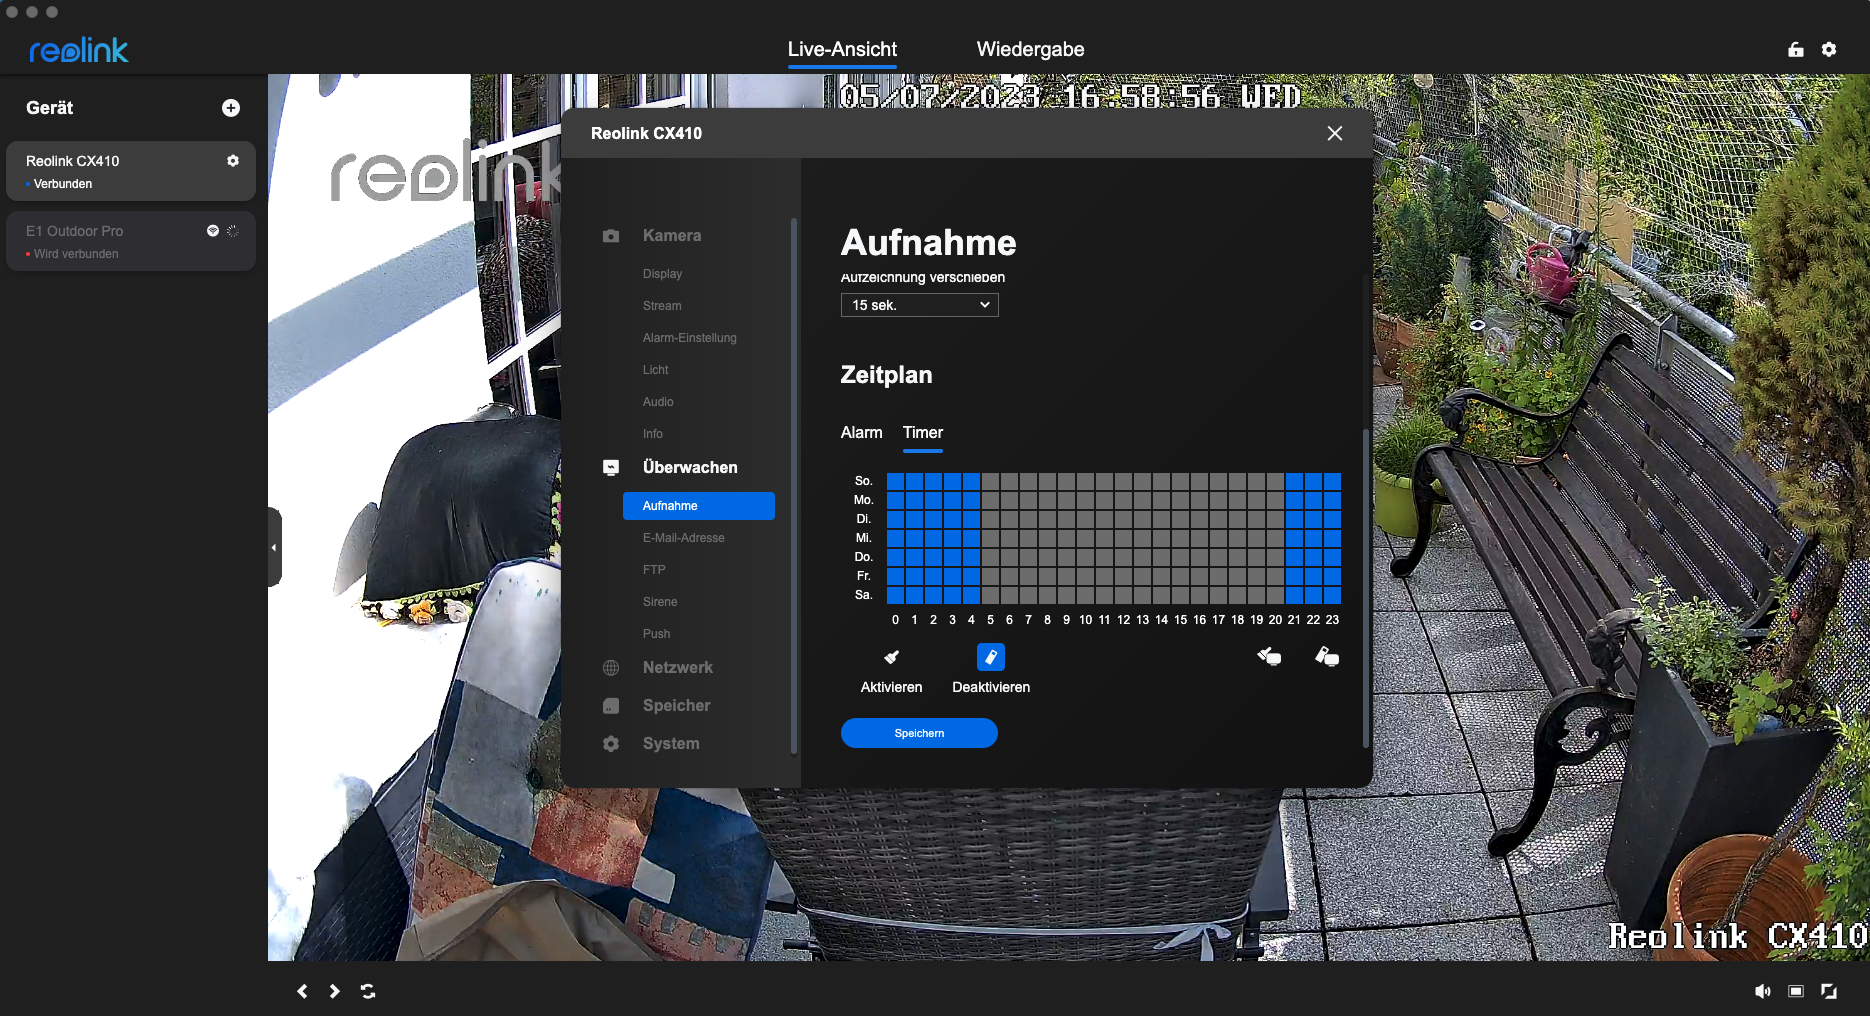Click the deactivate-all eraser icon for the schedule
This screenshot has height=1016, width=1870.
pyautogui.click(x=1327, y=657)
